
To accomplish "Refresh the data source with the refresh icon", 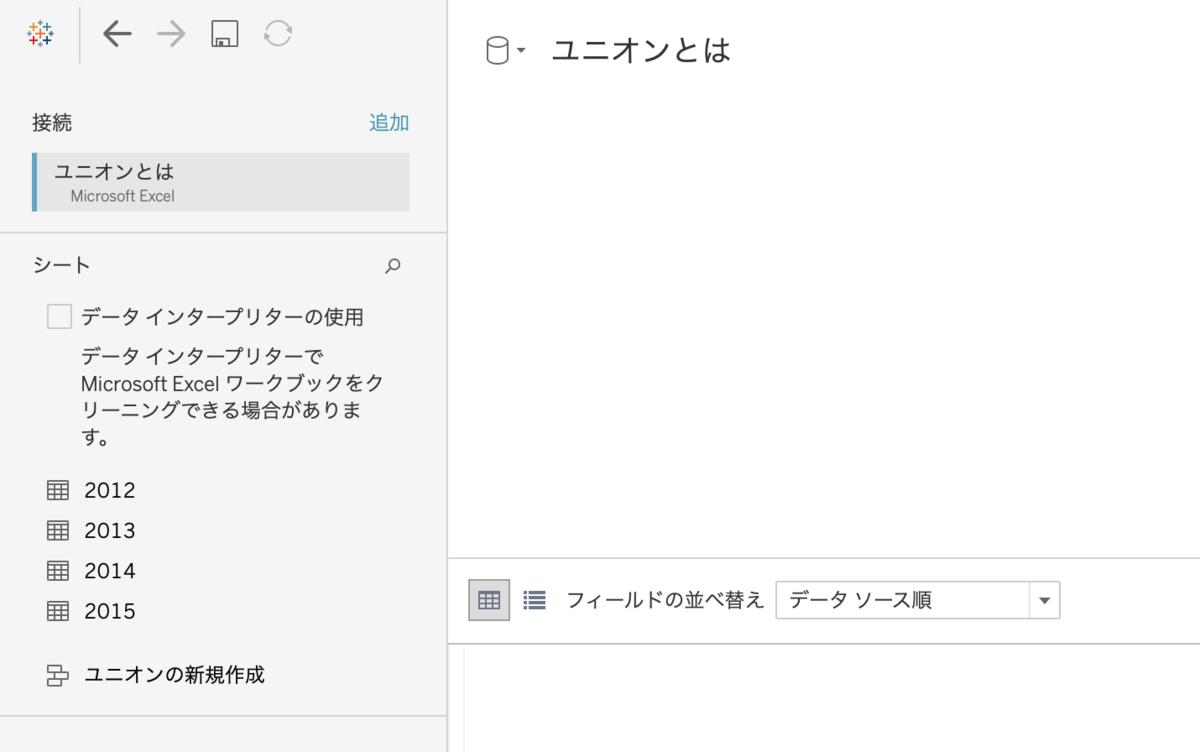I will [x=277, y=33].
